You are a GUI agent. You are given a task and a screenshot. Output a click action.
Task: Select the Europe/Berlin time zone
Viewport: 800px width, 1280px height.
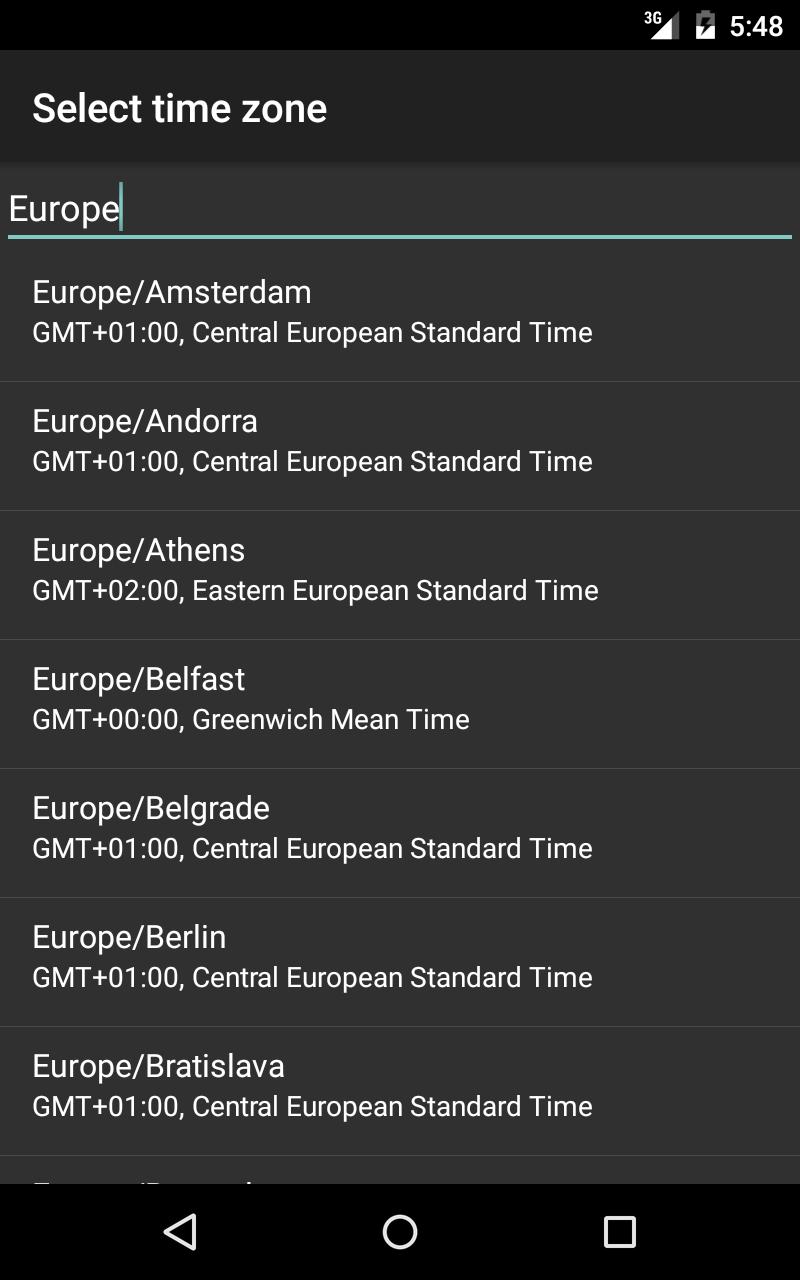[x=400, y=962]
